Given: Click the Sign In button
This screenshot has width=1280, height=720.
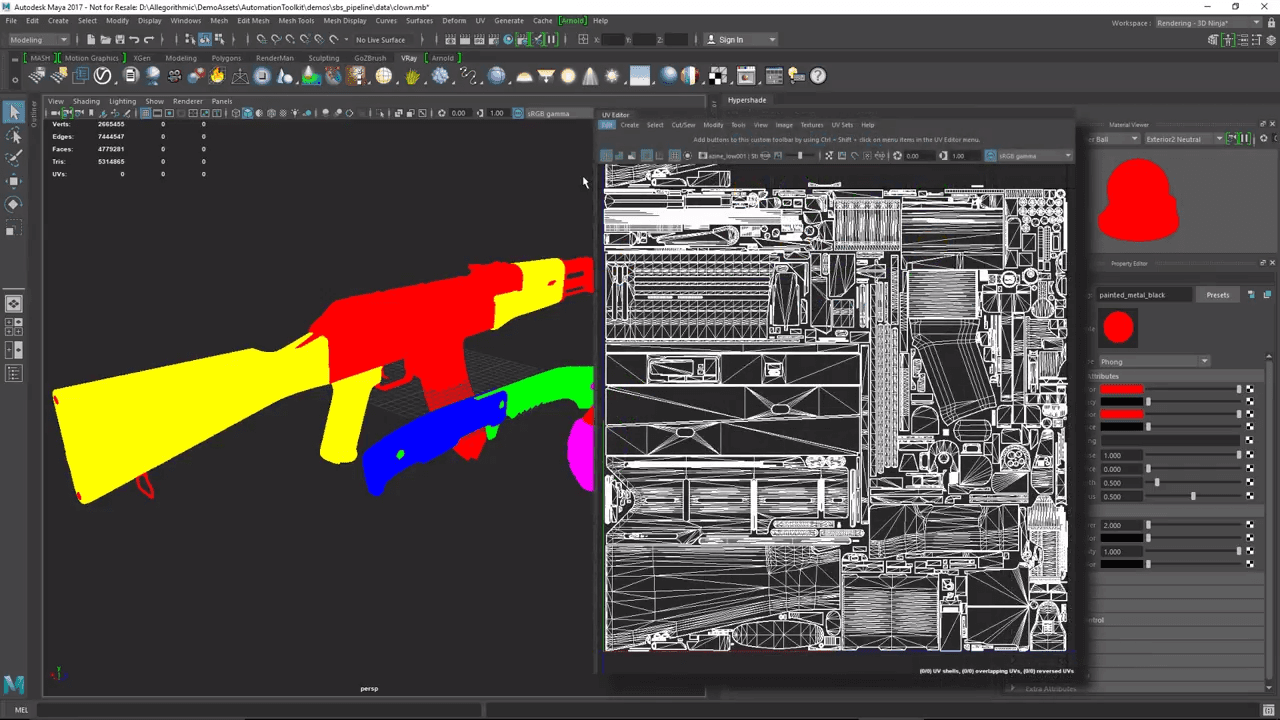Looking at the screenshot, I should point(731,40).
